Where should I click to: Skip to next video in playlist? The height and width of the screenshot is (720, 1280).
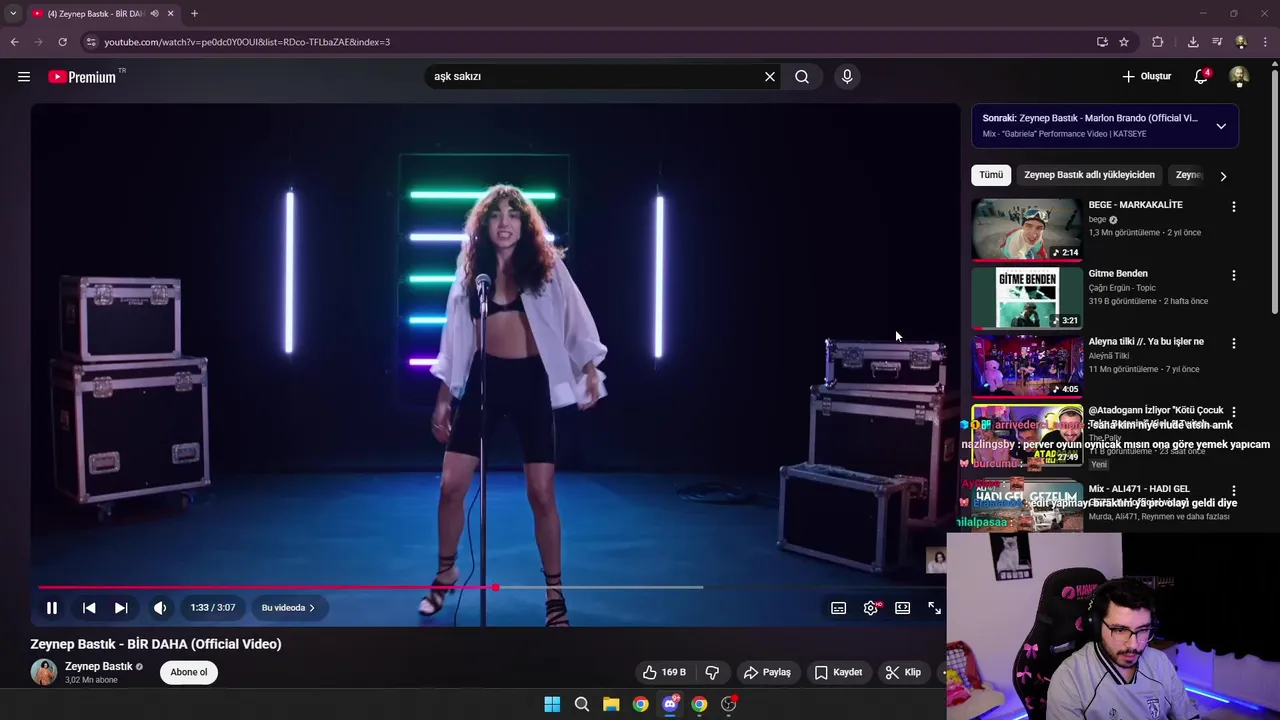tap(121, 607)
